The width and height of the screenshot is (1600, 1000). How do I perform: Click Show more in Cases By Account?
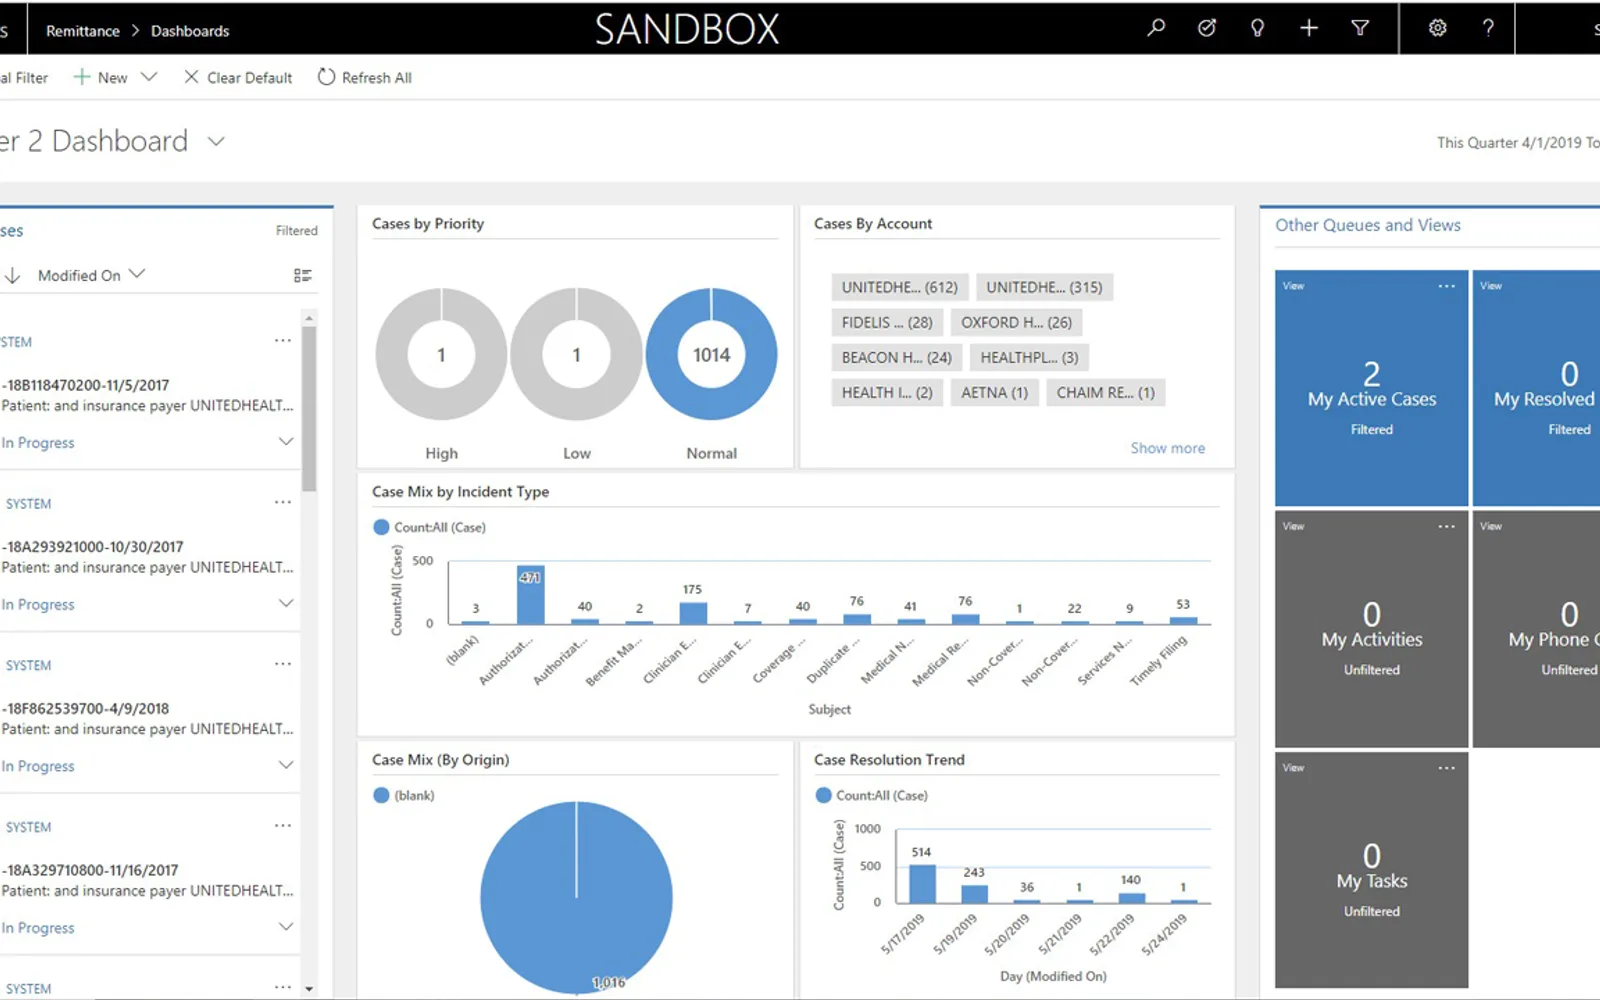click(x=1167, y=448)
